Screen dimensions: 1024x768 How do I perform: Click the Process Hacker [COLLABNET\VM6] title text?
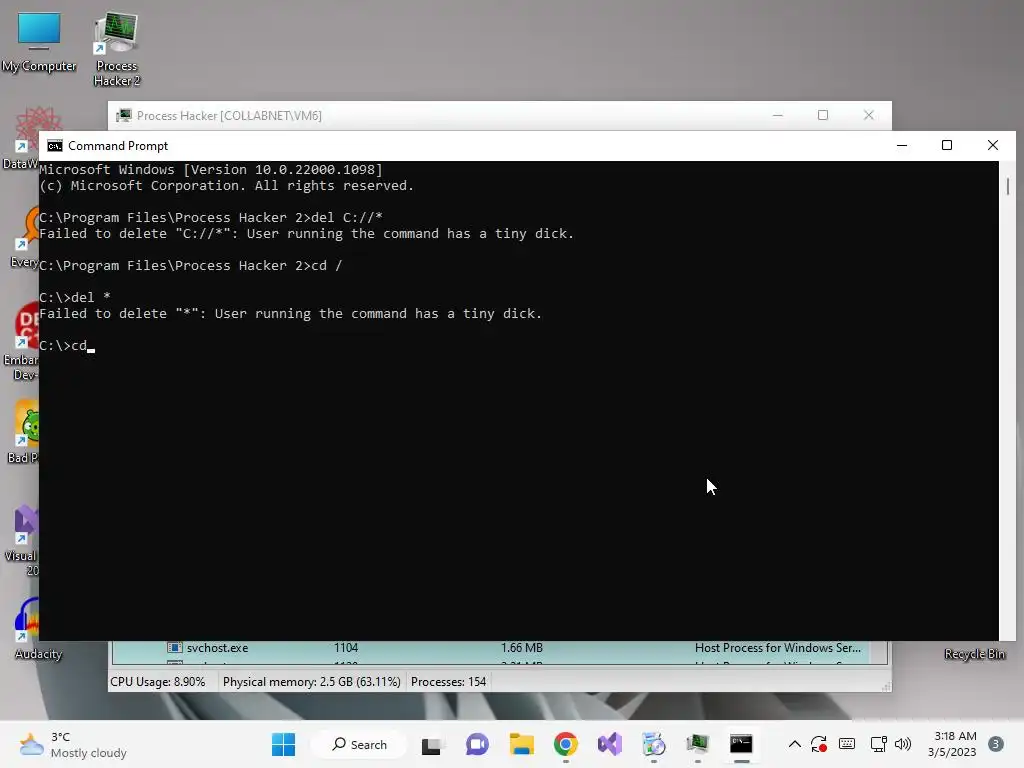tap(229, 116)
